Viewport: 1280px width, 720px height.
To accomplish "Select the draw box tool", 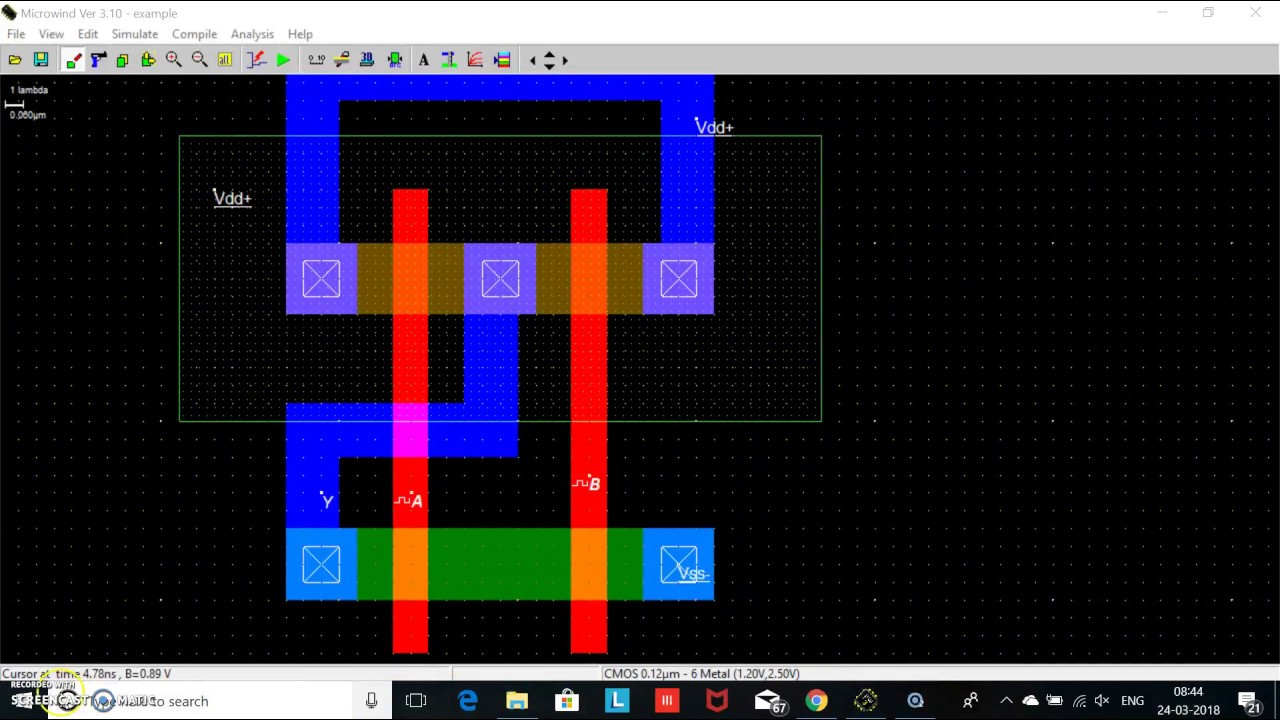I will (73, 60).
